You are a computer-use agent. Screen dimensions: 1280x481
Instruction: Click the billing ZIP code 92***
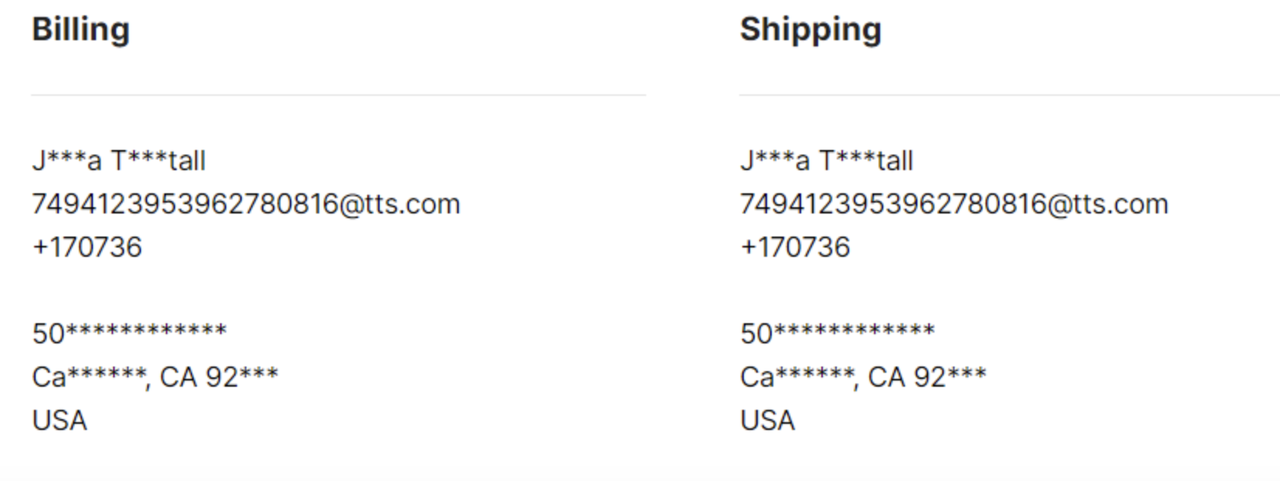[x=242, y=377]
